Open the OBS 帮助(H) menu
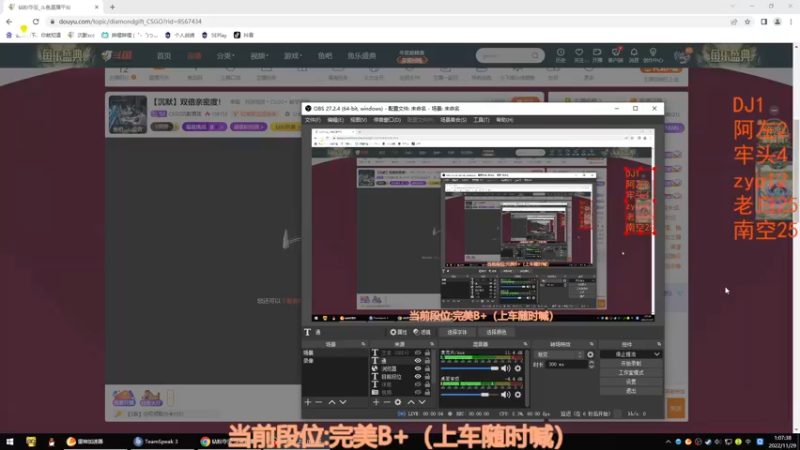Screen dimensions: 800x450 point(505,120)
